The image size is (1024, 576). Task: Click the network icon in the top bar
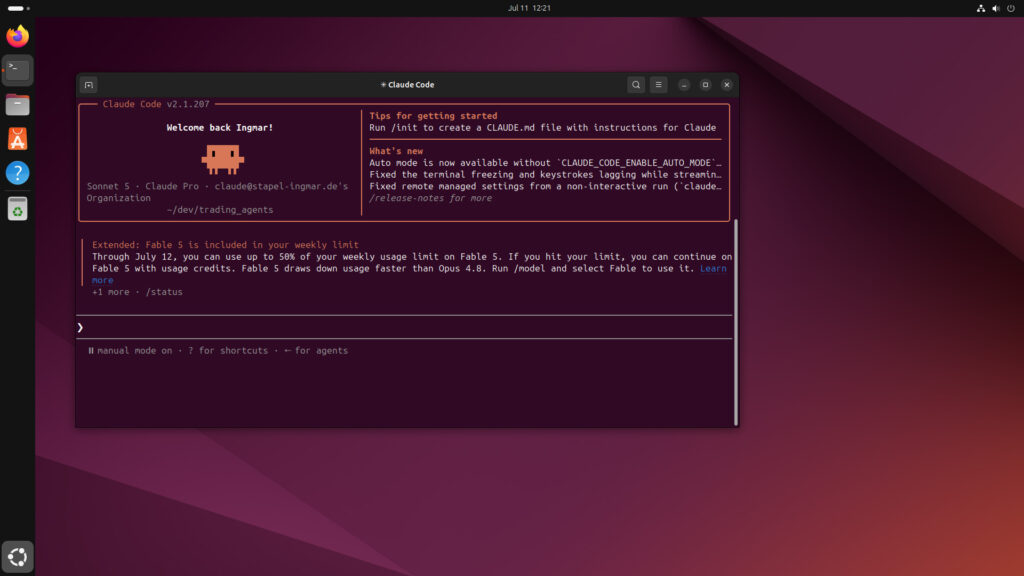[980, 8]
